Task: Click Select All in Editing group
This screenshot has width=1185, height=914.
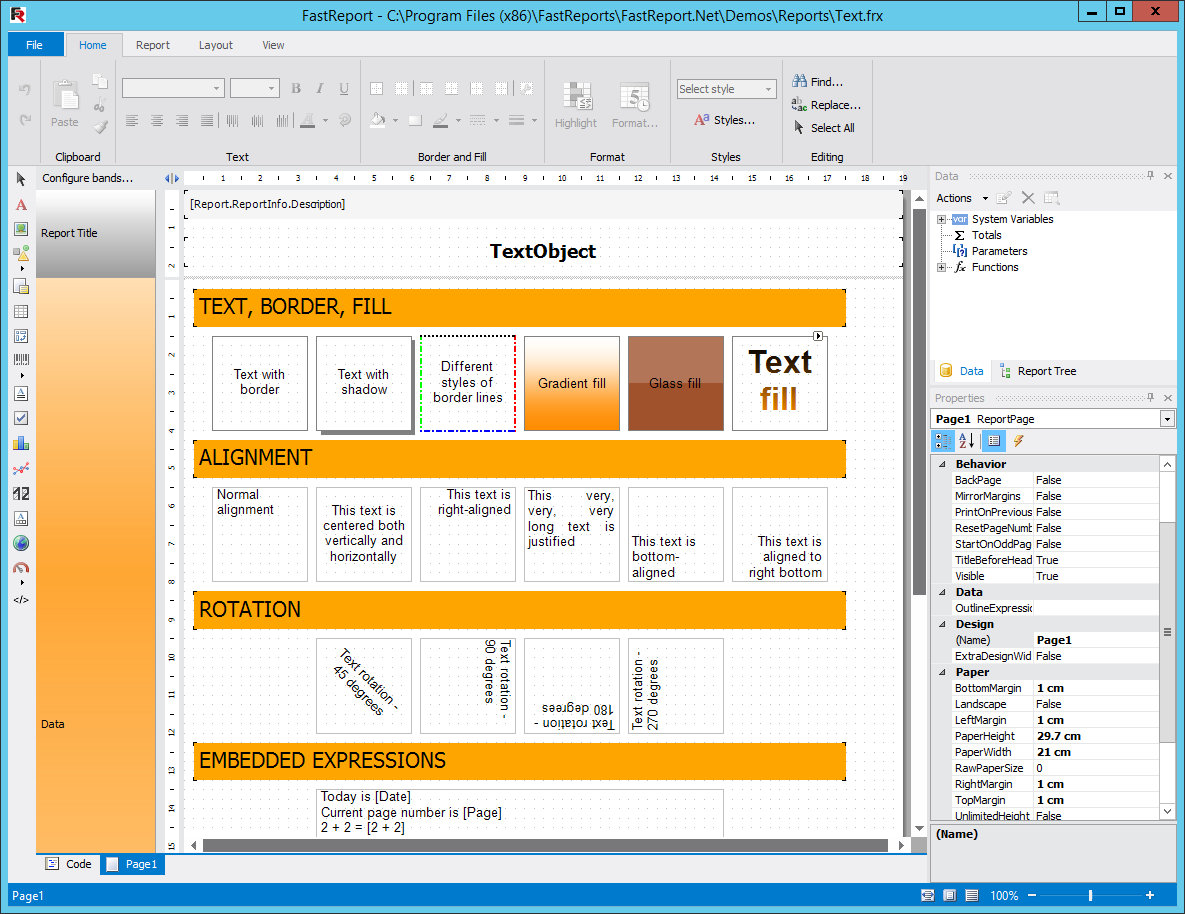Action: click(824, 128)
